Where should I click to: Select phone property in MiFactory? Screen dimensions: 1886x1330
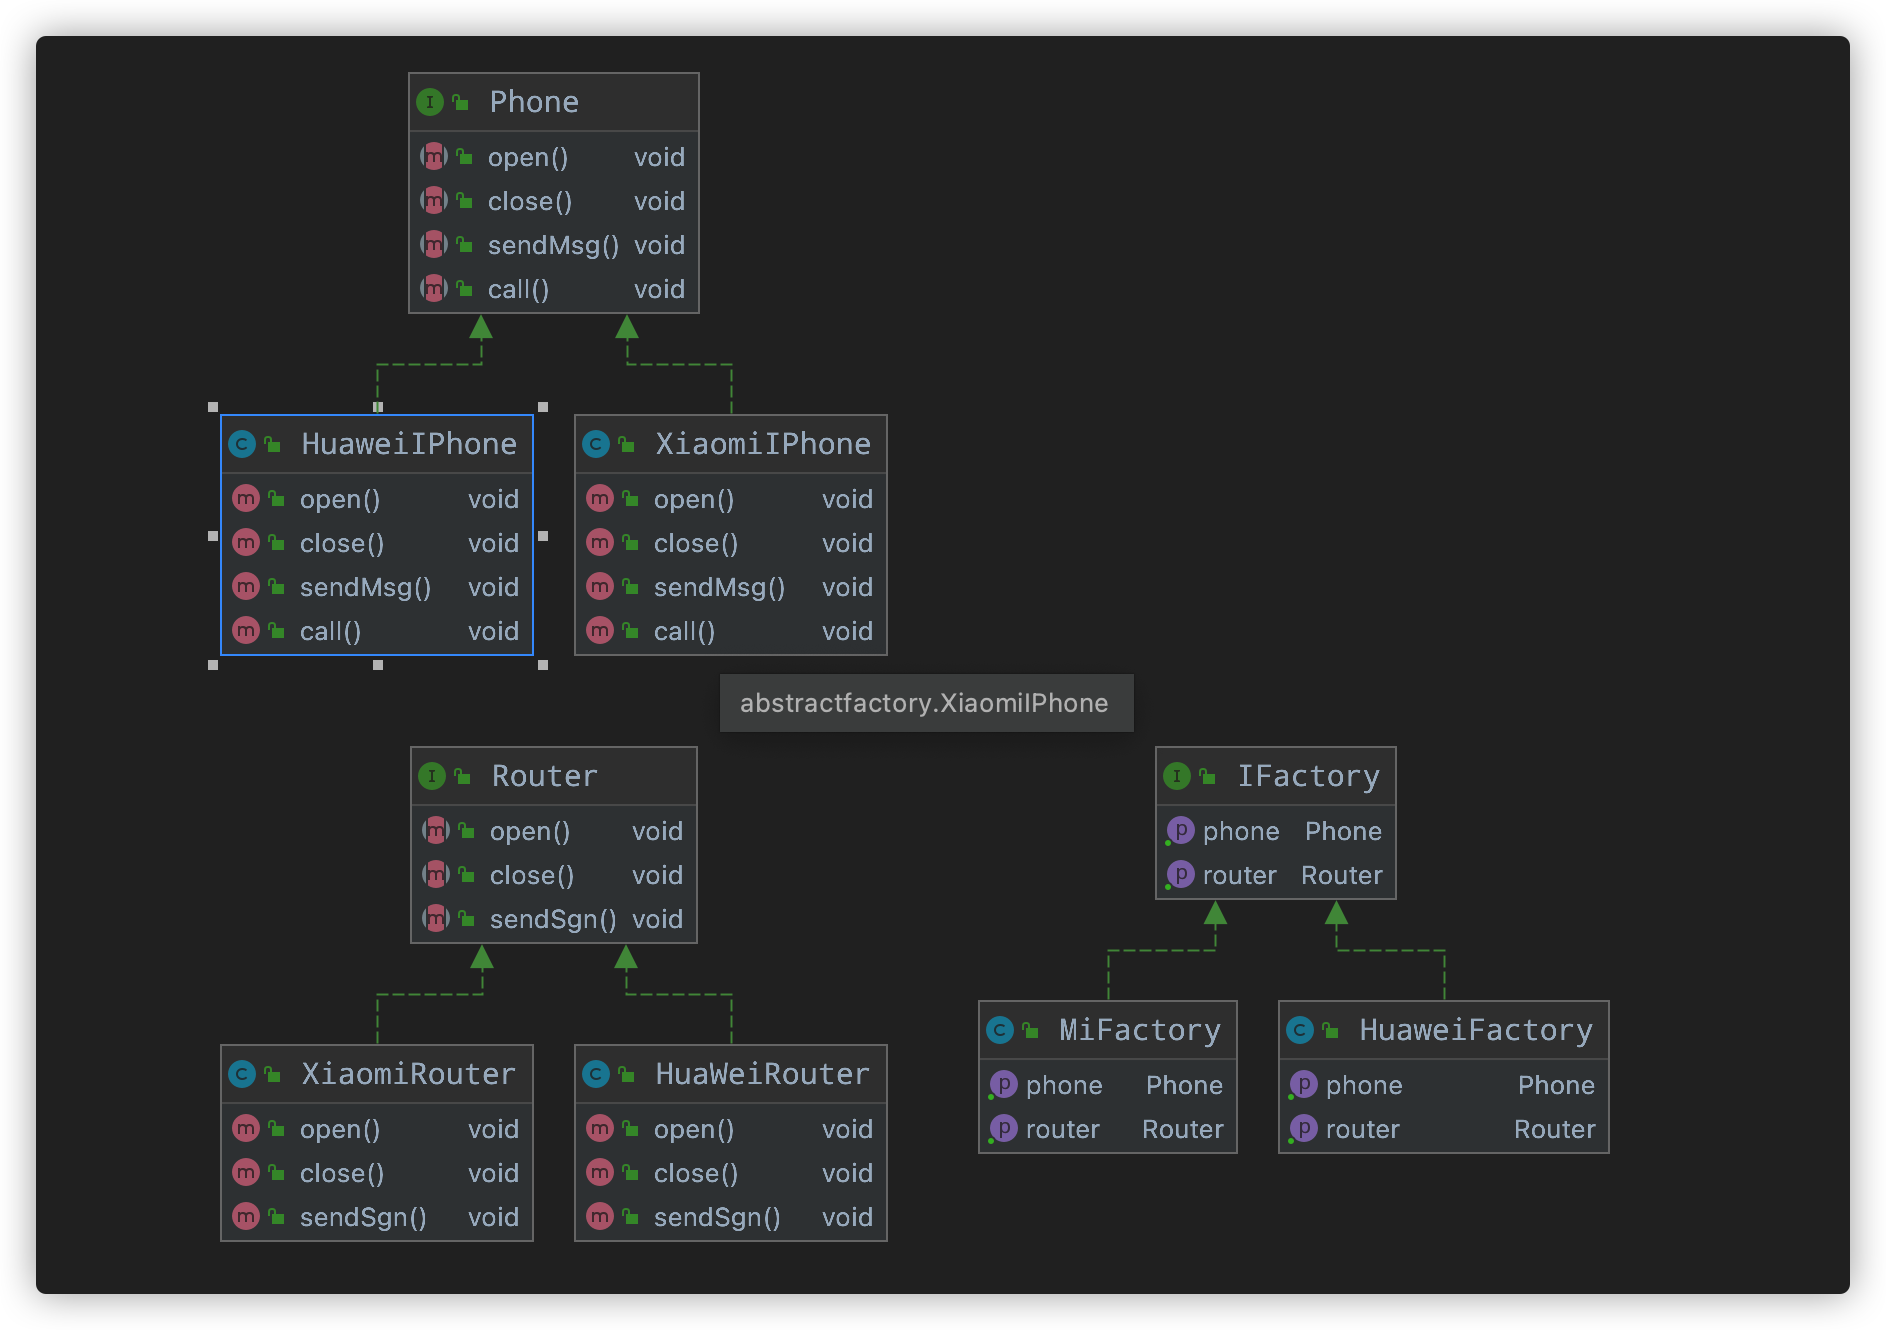(x=1108, y=1085)
